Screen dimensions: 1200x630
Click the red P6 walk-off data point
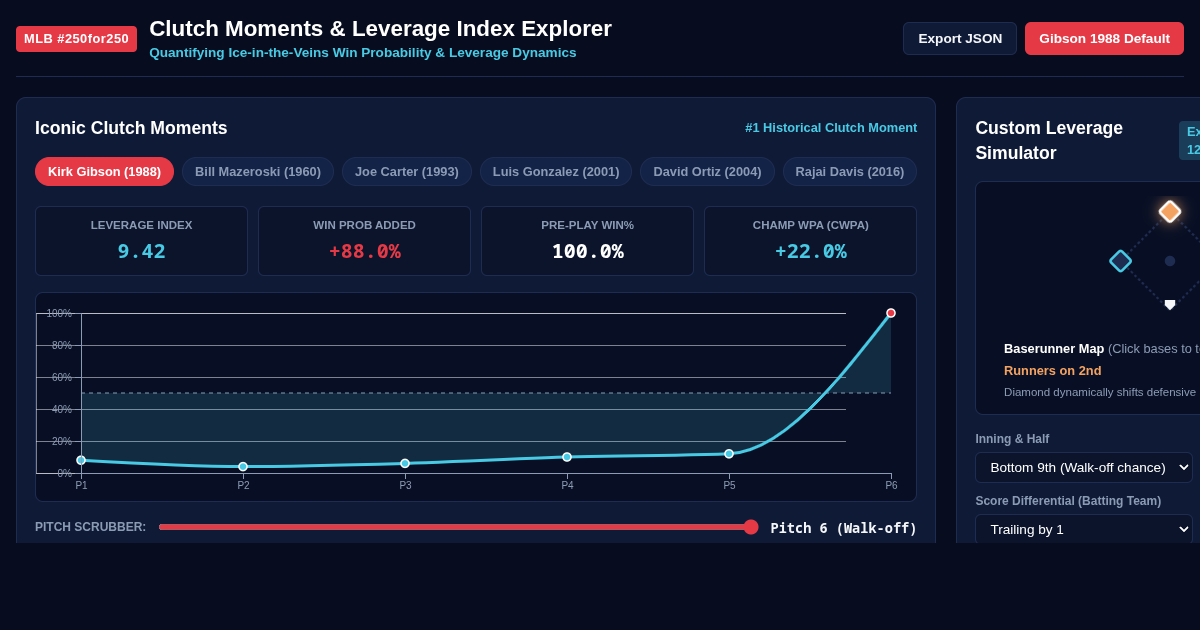891,313
